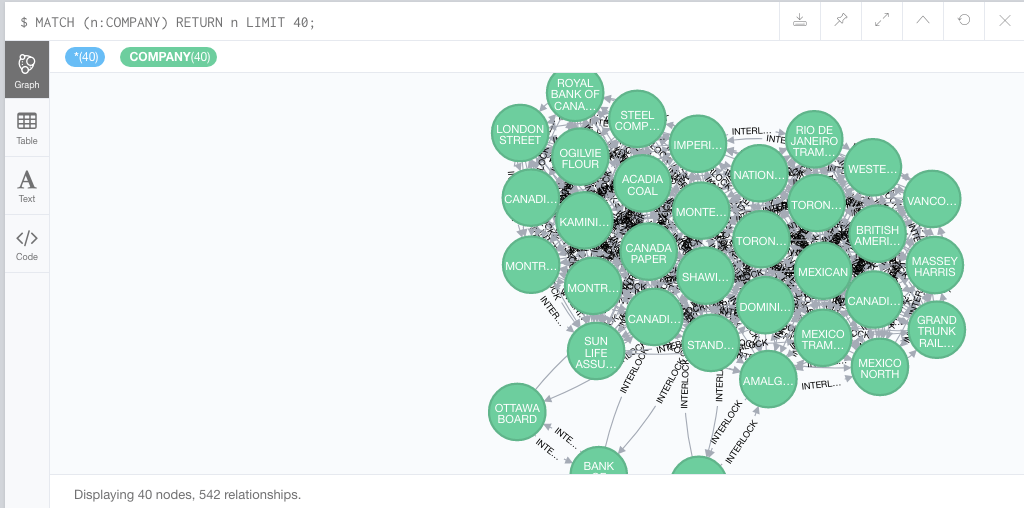The height and width of the screenshot is (508, 1024).
Task: Select the OTTAWA BOARD node
Action: 518,413
